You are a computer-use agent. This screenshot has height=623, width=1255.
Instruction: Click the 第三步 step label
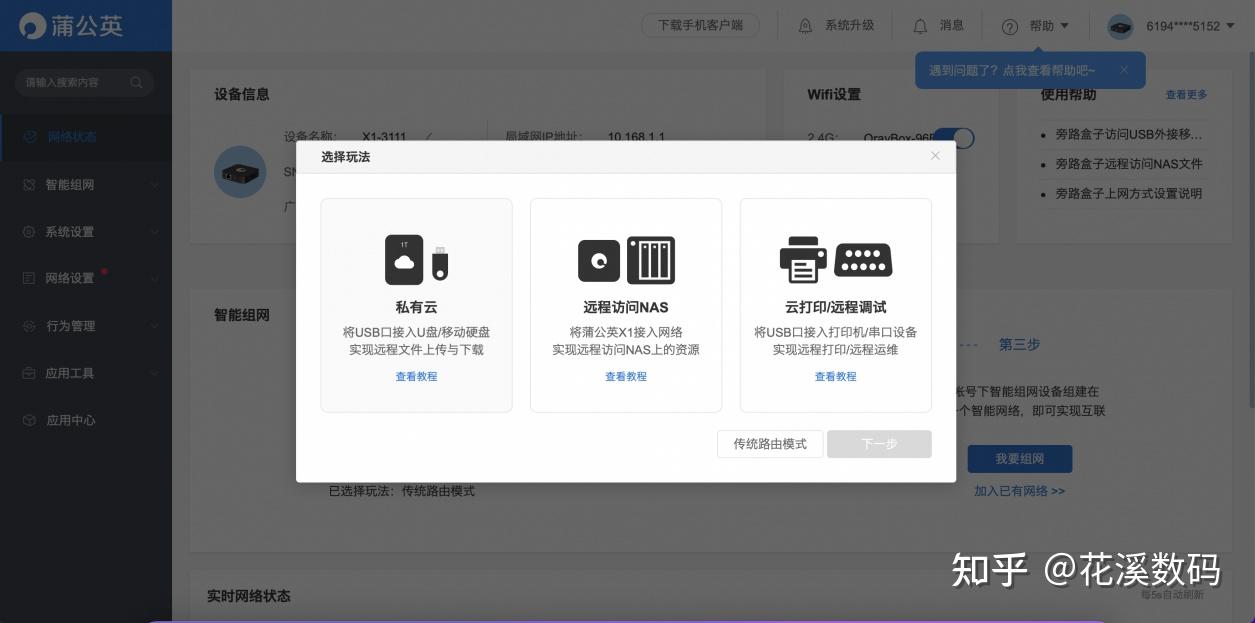tap(1020, 344)
